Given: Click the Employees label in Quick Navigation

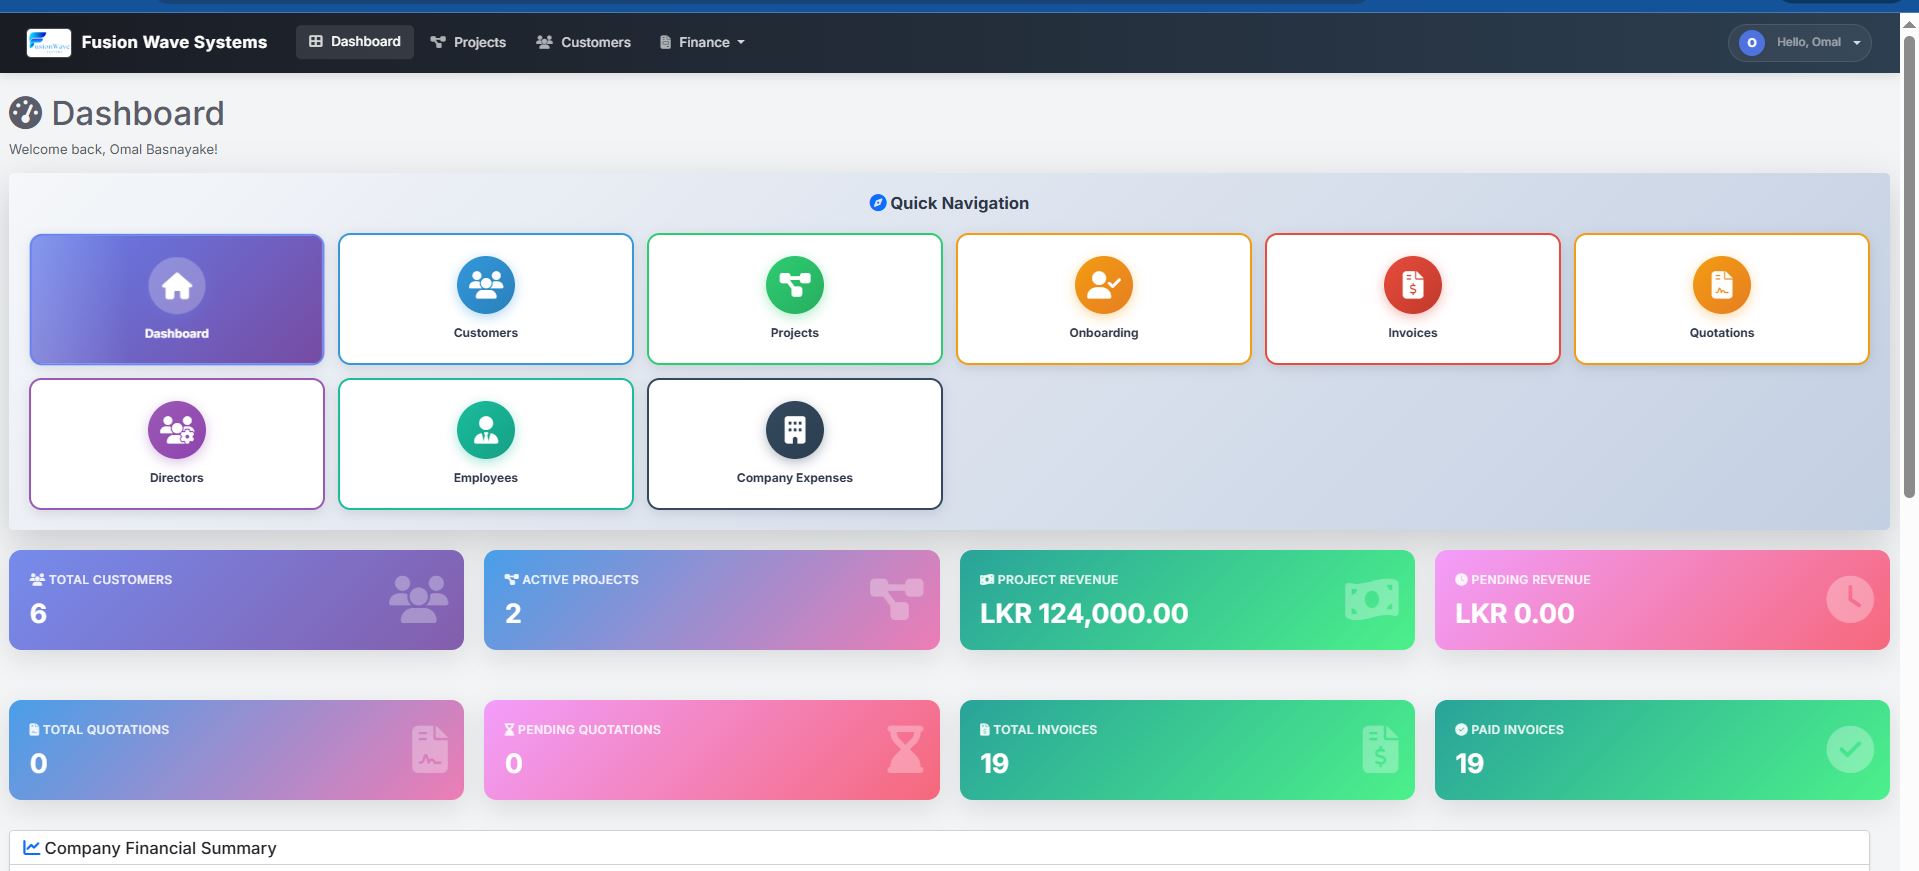Looking at the screenshot, I should (486, 478).
